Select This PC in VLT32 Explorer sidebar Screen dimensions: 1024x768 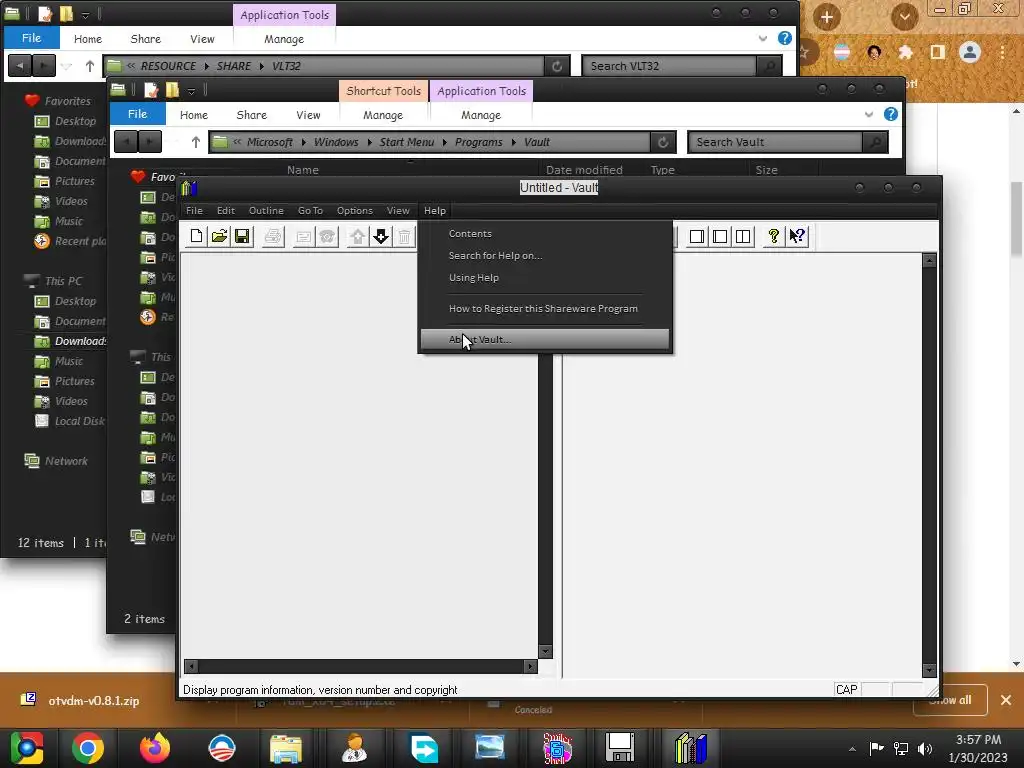[63, 281]
